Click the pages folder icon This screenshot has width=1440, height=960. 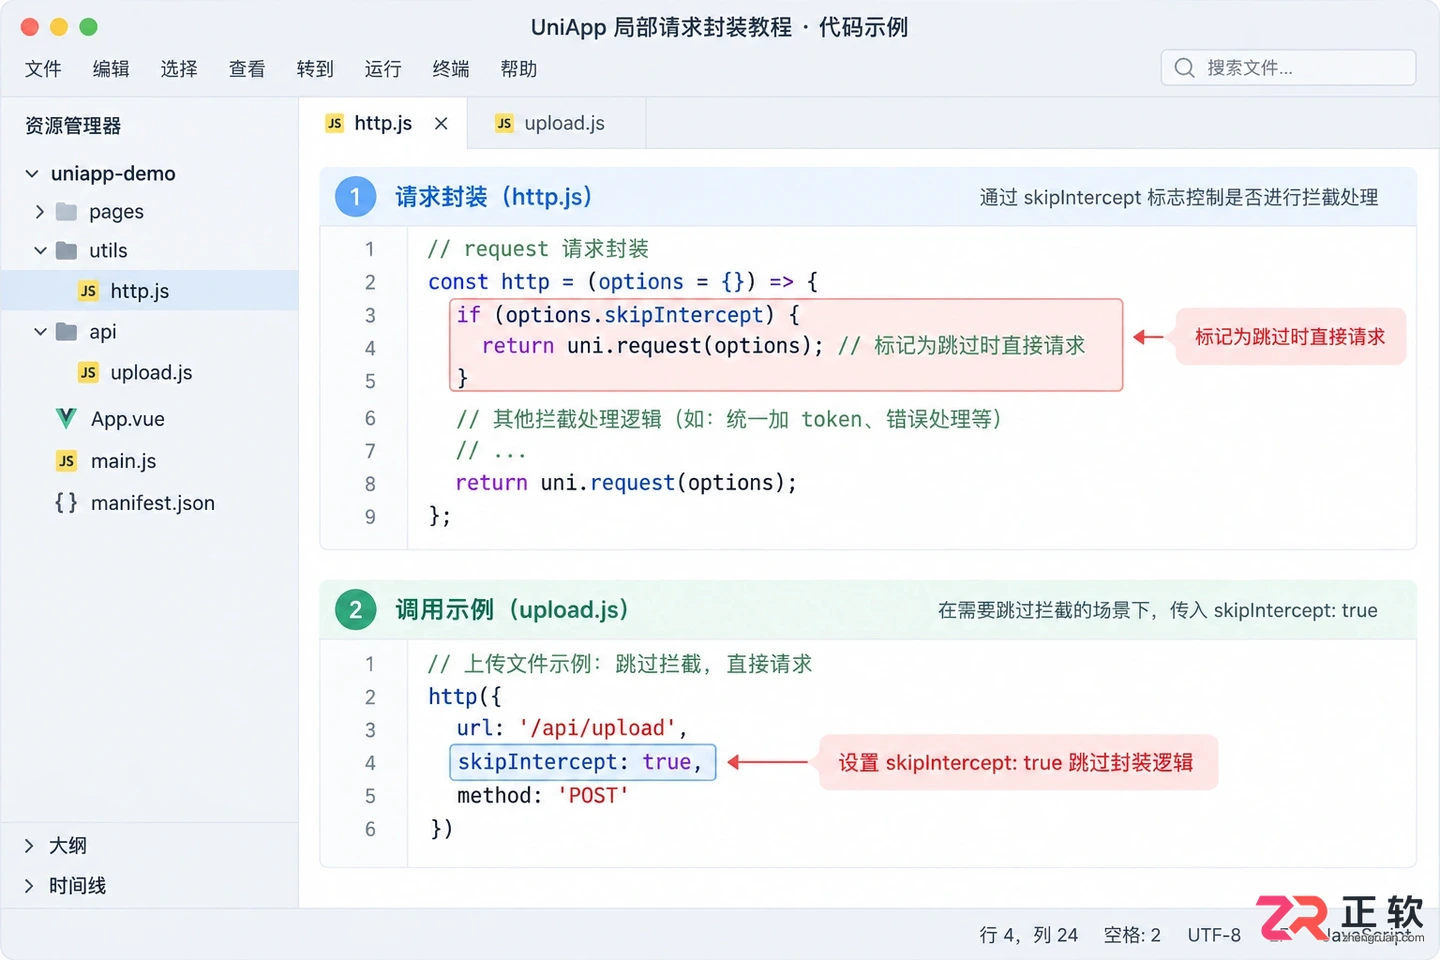point(67,212)
